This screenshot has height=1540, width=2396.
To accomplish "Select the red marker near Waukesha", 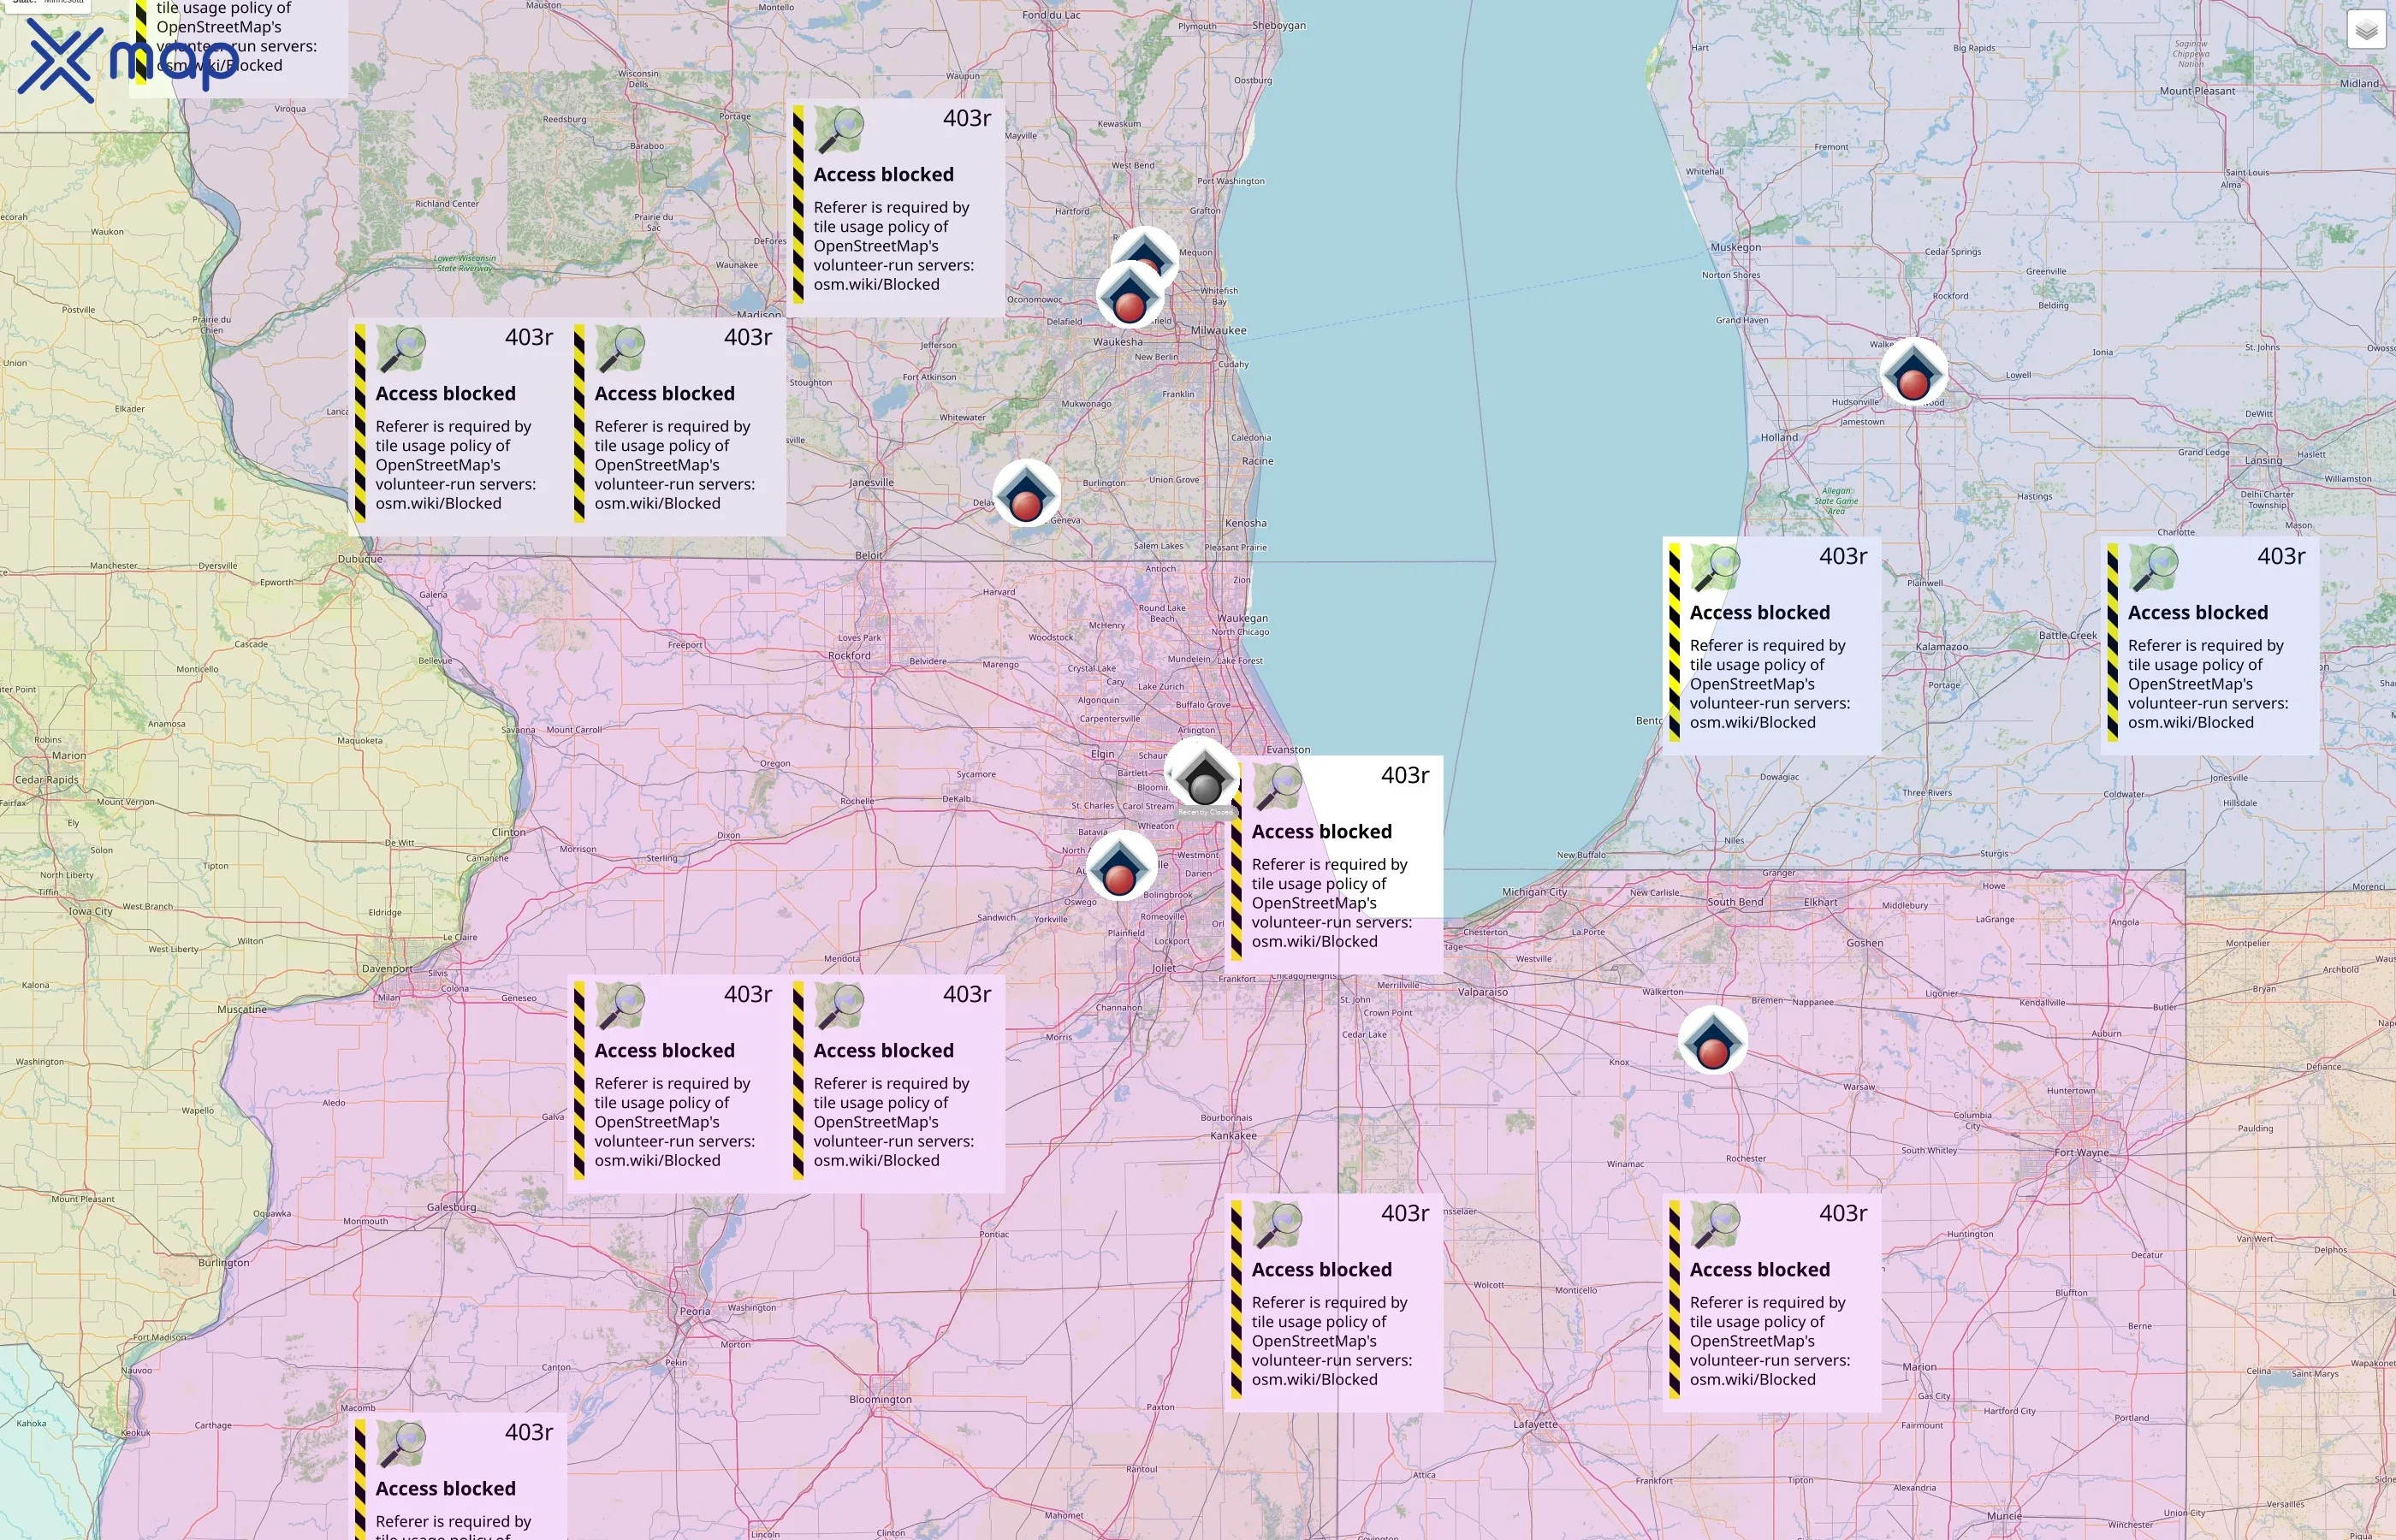I will (1129, 297).
